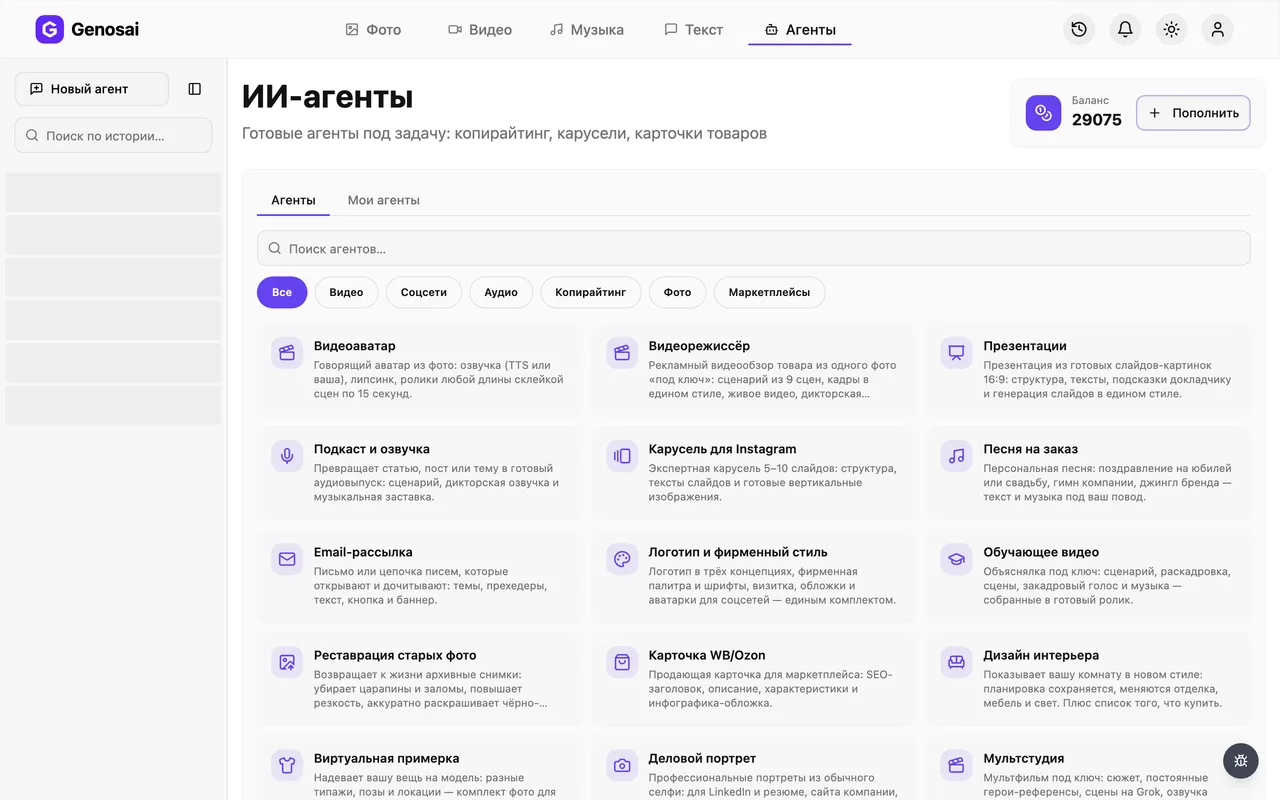
Task: Open the Деловой портрет agent title
Action: pos(702,758)
